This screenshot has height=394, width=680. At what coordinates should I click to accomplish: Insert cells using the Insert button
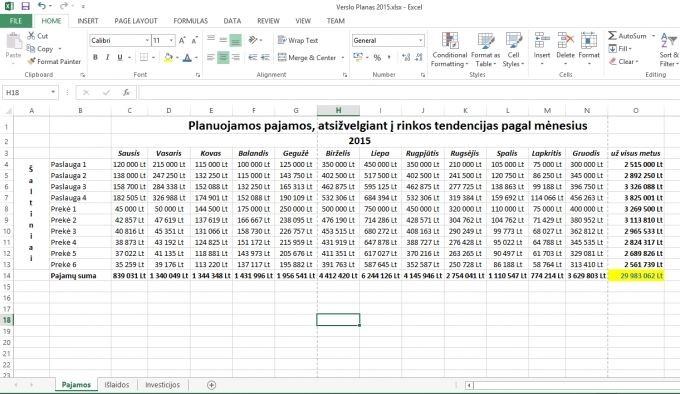pos(542,50)
